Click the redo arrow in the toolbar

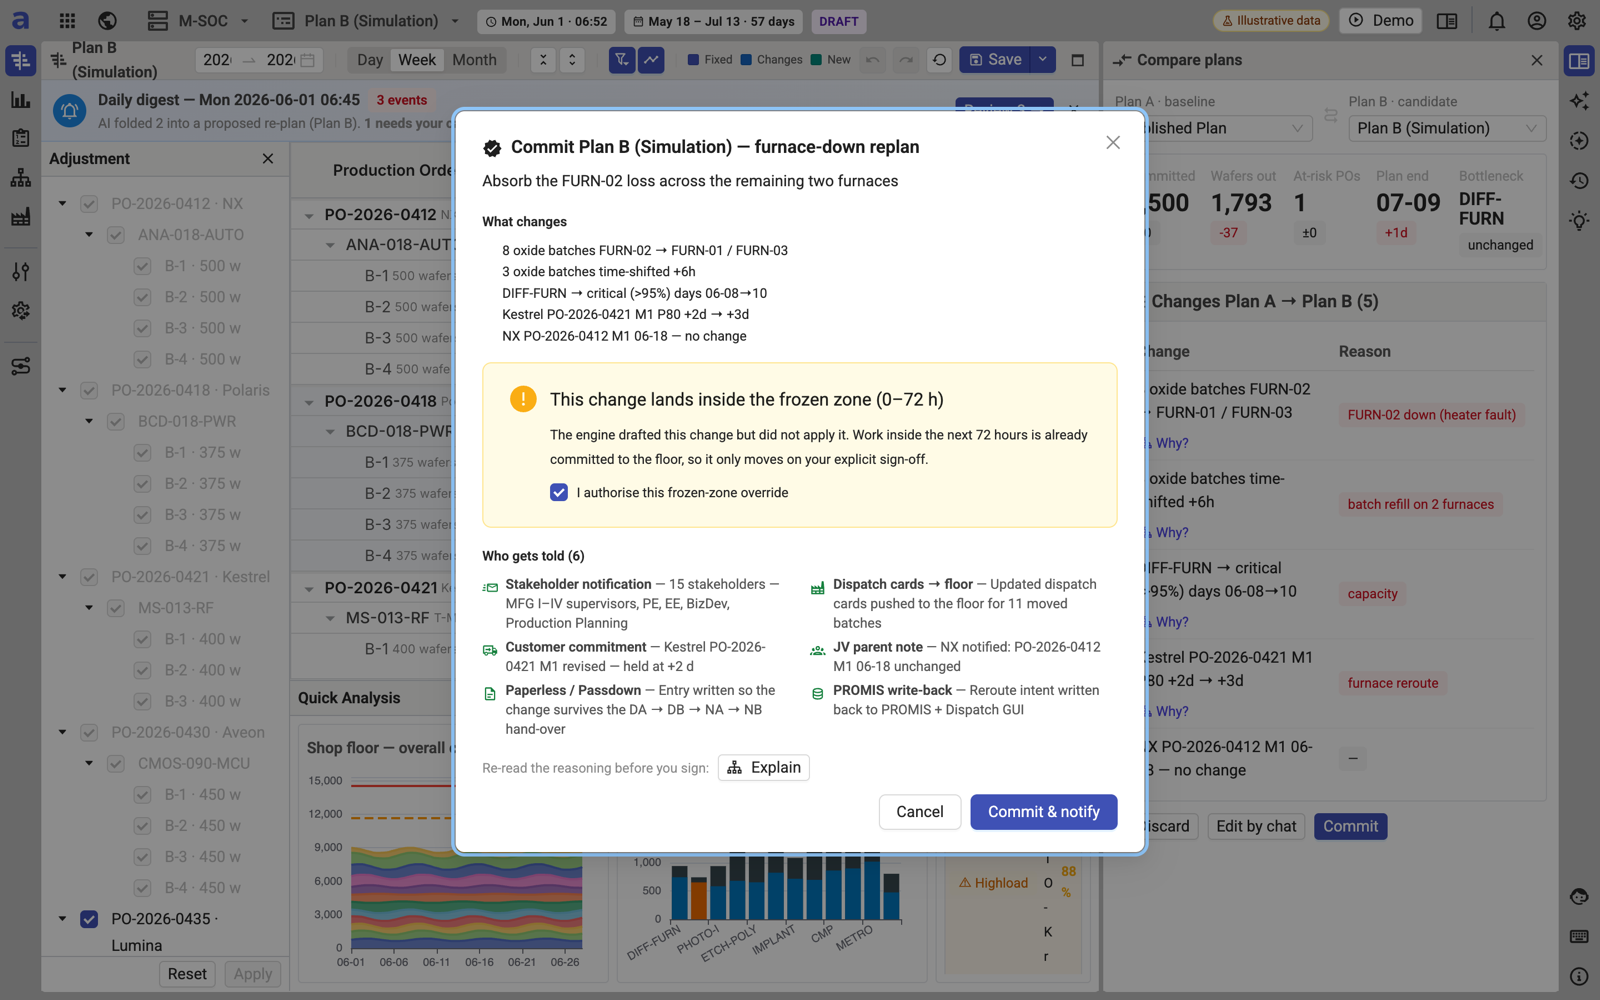point(906,60)
